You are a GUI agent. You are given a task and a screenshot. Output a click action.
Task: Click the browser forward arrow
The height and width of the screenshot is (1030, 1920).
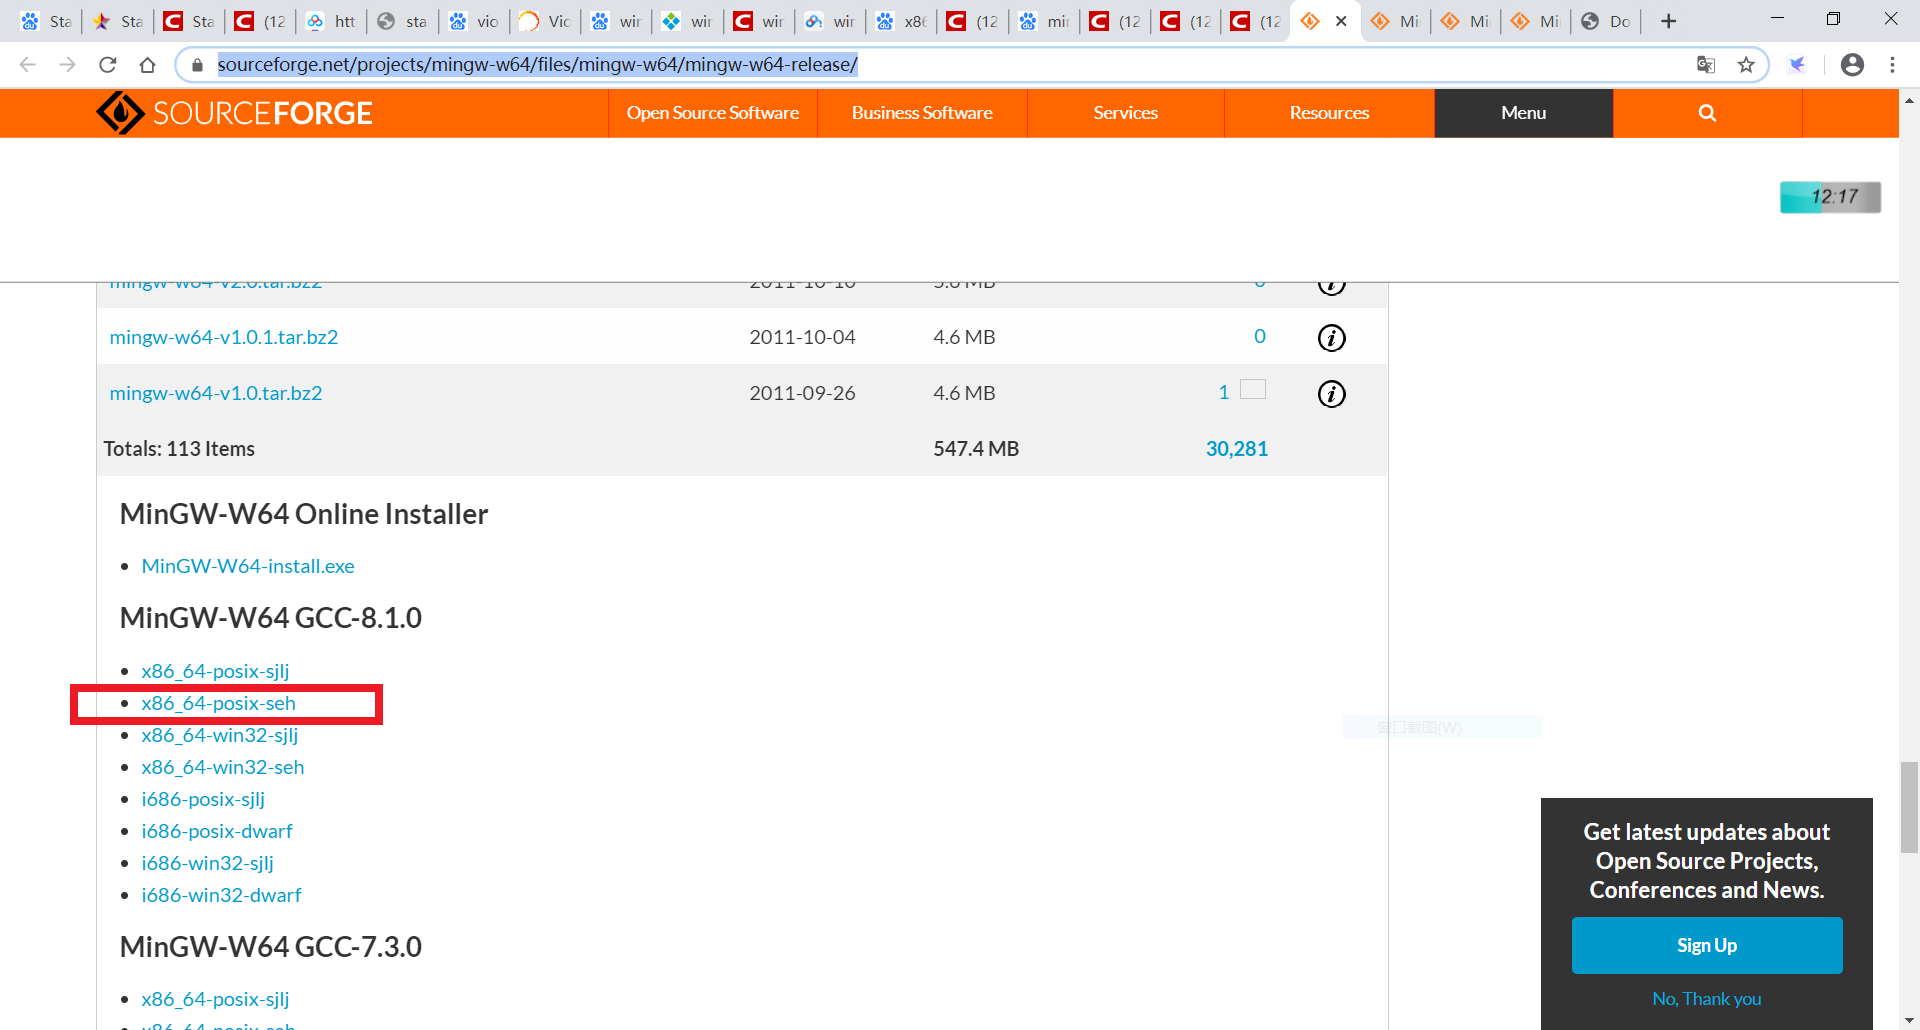[x=68, y=65]
